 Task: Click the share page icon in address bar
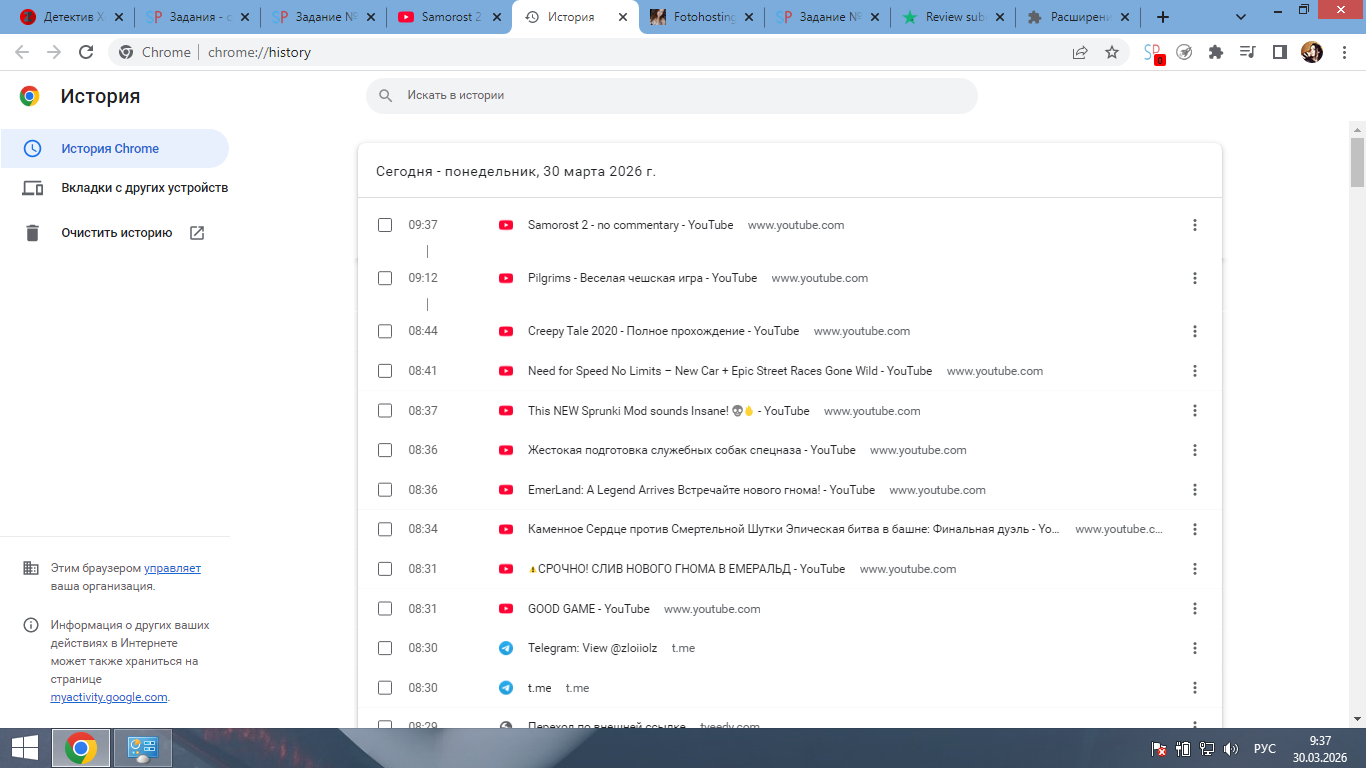pyautogui.click(x=1080, y=52)
